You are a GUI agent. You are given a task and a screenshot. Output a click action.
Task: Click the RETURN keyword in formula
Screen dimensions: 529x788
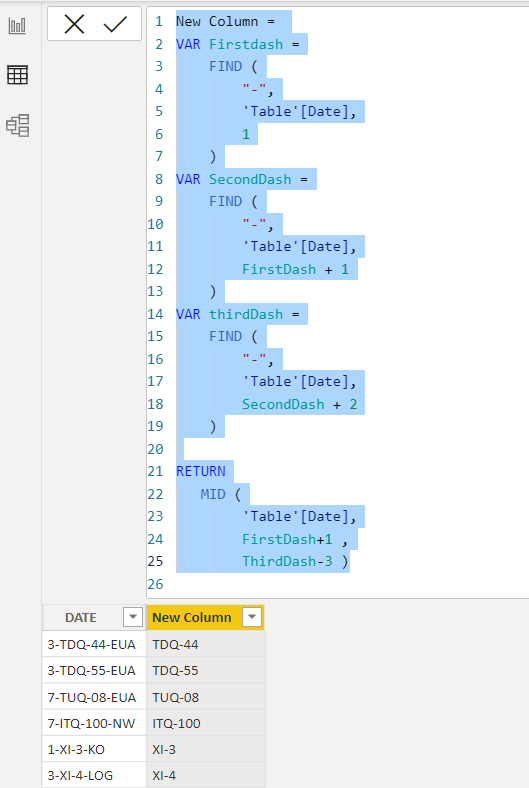coord(200,471)
